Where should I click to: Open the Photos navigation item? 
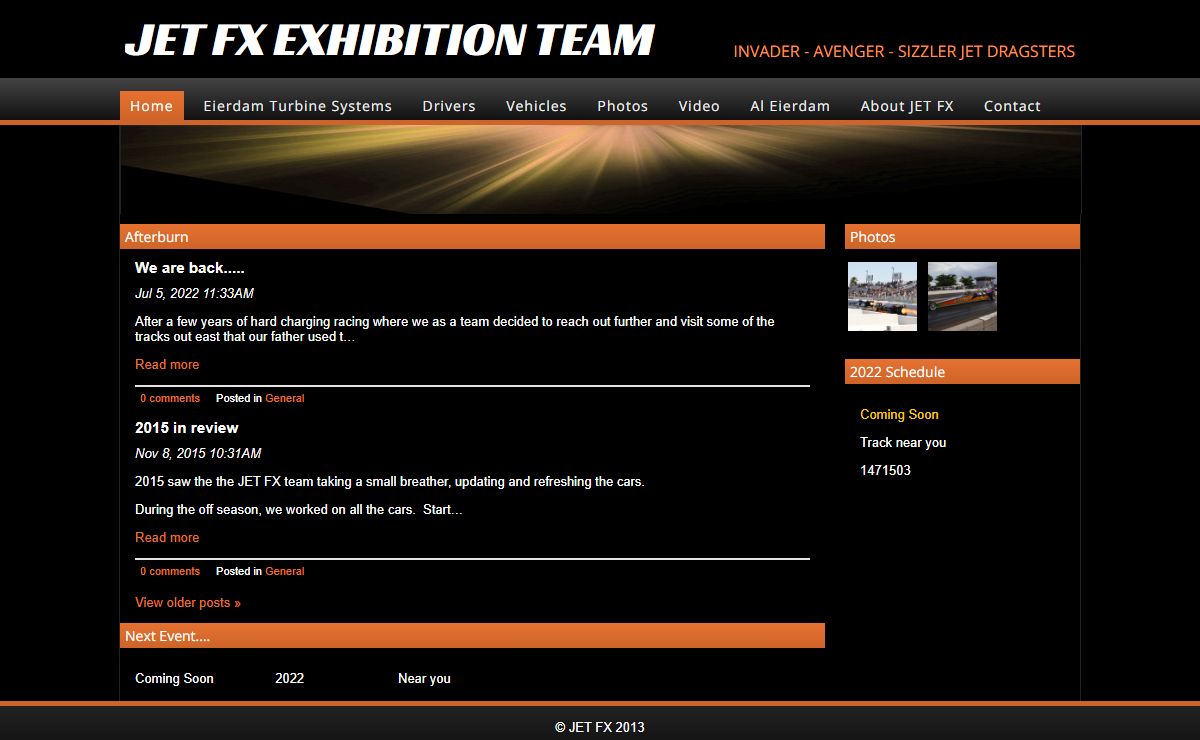click(622, 106)
